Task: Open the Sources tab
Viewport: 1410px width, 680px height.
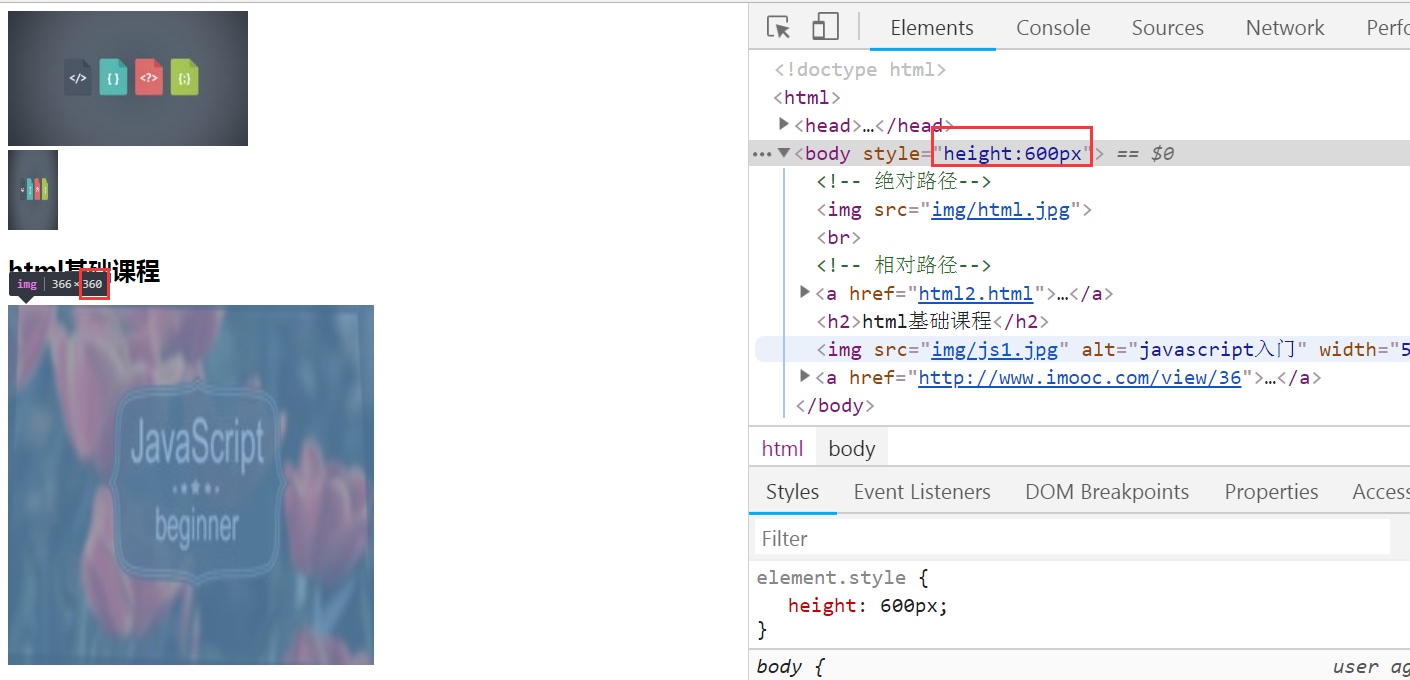Action: pos(1167,28)
